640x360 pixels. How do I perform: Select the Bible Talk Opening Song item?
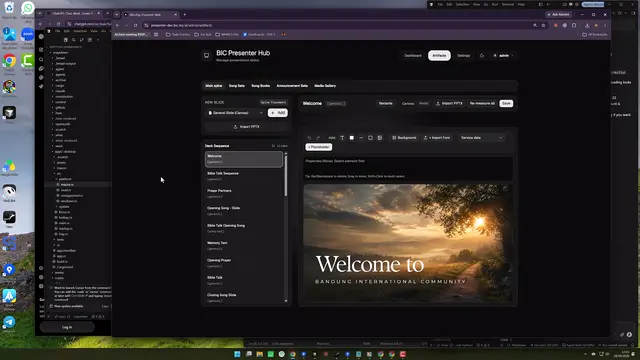click(x=244, y=228)
